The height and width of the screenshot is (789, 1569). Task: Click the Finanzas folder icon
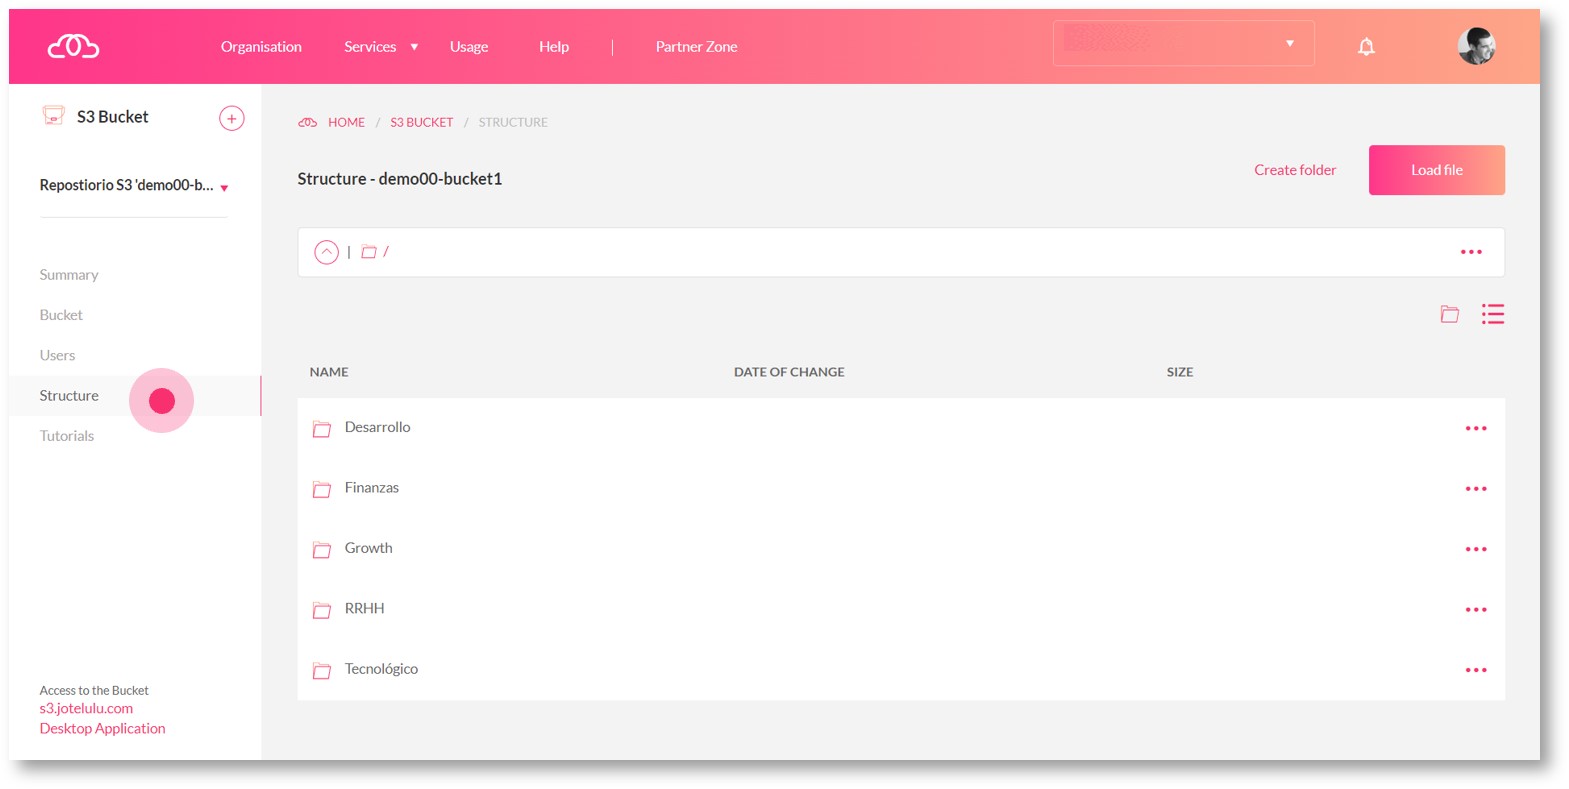pos(321,489)
